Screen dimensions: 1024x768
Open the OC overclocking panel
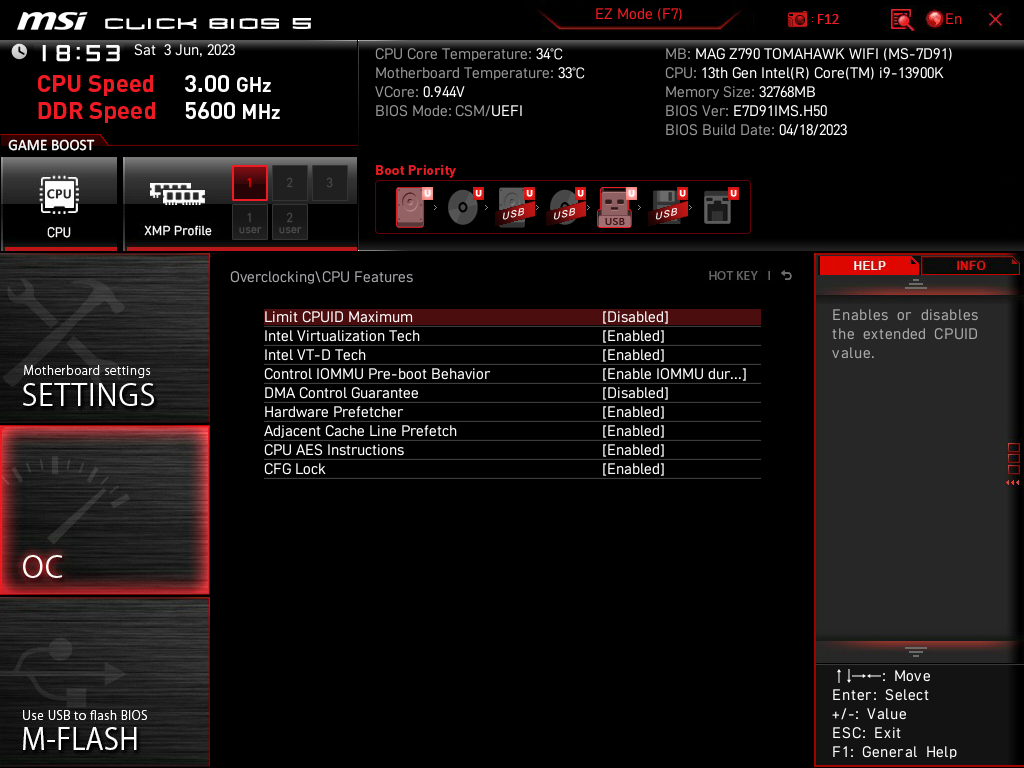coord(104,511)
